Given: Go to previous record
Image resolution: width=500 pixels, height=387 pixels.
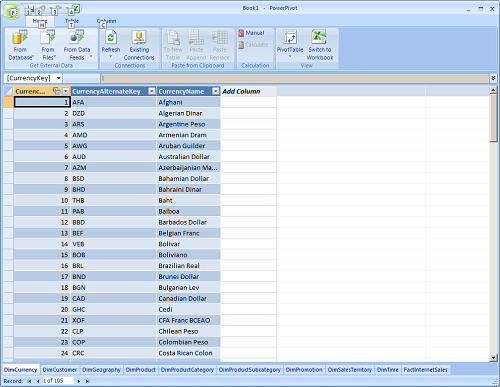Looking at the screenshot, I should (x=38, y=381).
